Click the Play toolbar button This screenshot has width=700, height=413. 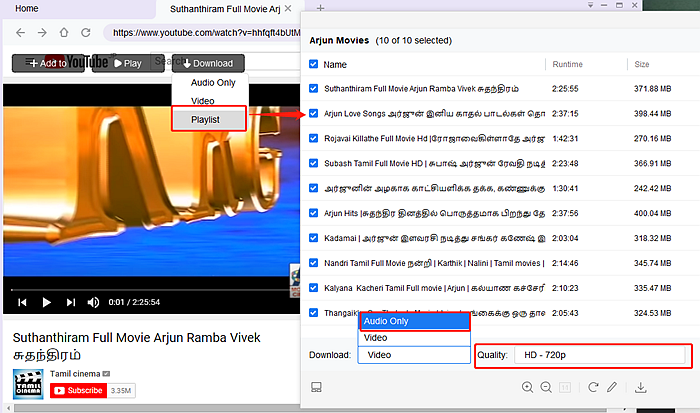[x=128, y=63]
